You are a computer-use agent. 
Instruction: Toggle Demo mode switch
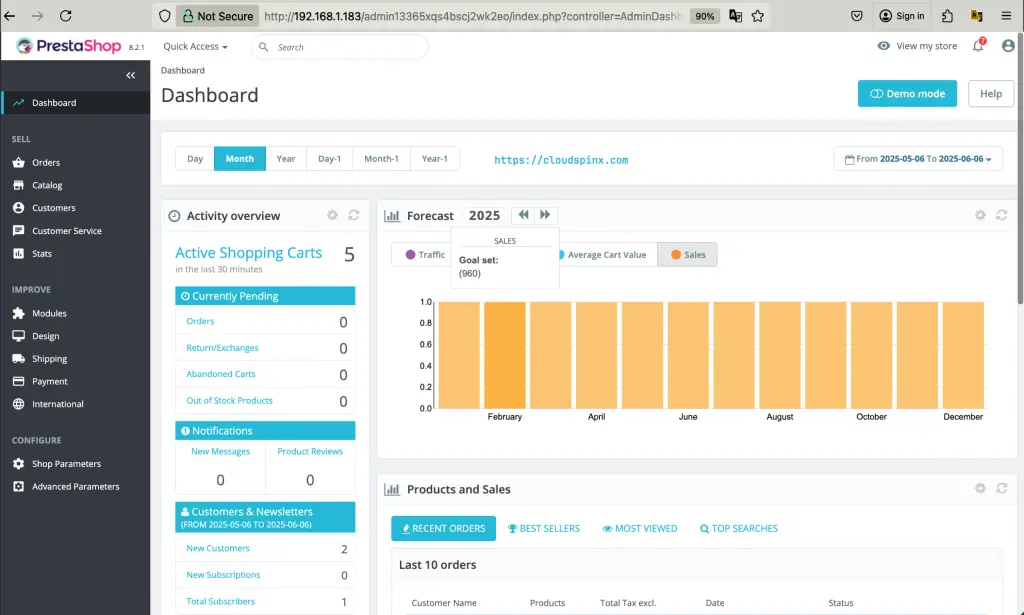coord(907,94)
